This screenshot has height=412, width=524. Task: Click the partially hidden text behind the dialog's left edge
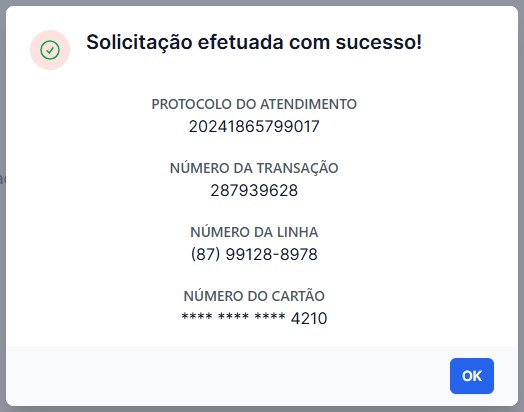[x=3, y=179]
